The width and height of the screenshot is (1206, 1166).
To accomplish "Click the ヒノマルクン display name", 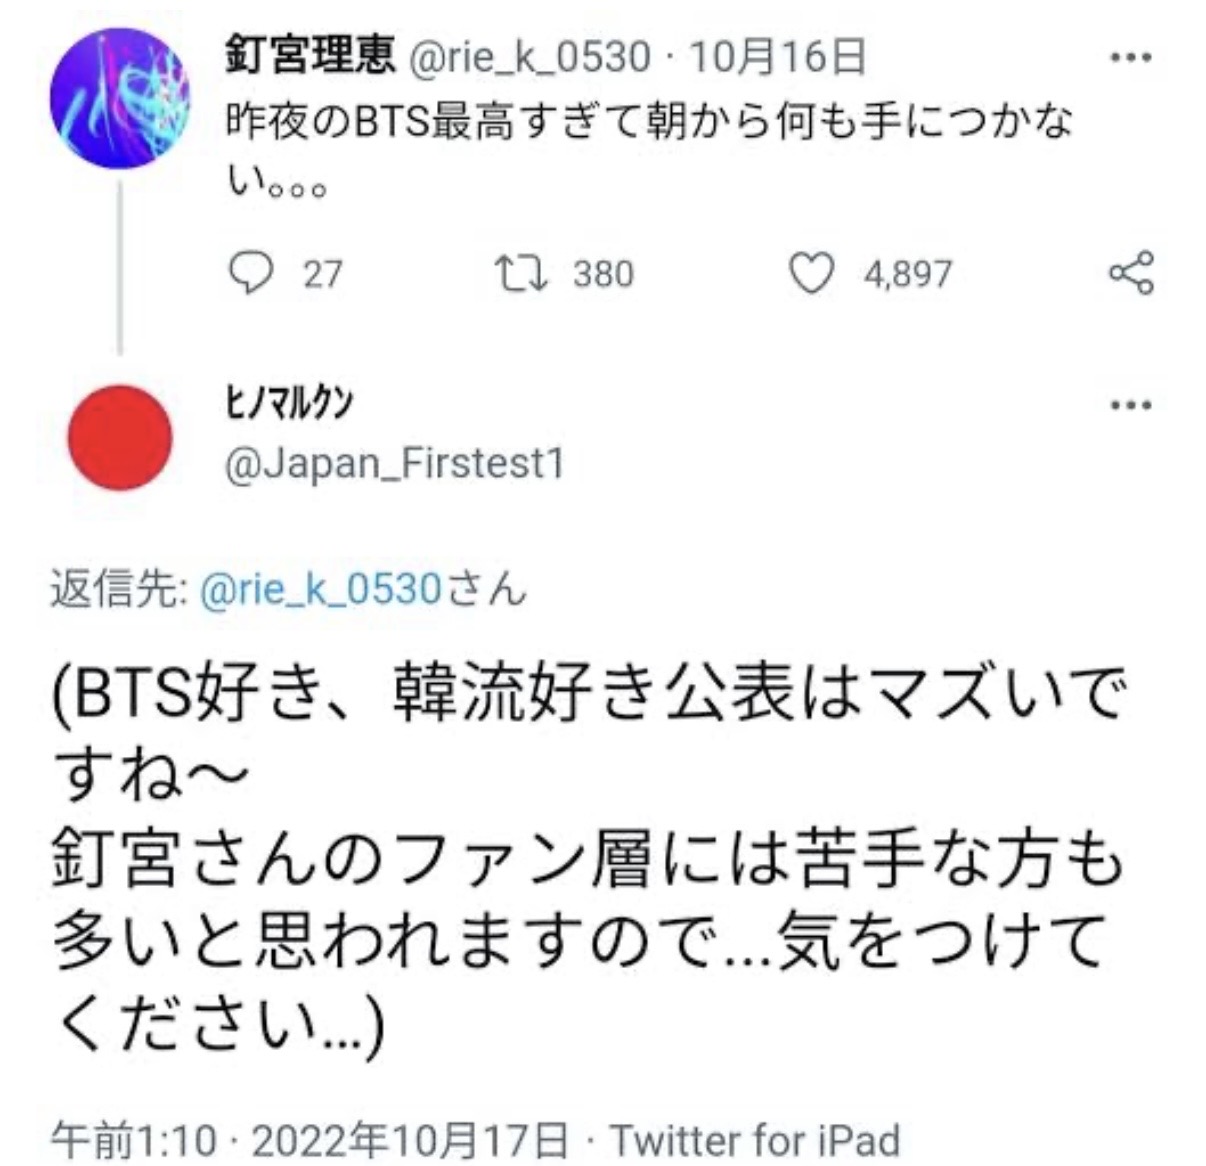I will 287,404.
